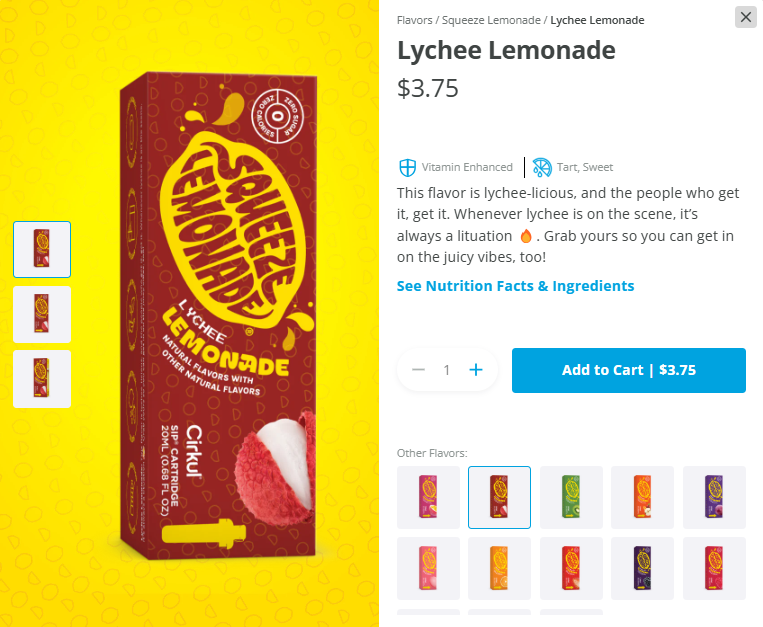Go to Flavors breadcrumb

[415, 20]
